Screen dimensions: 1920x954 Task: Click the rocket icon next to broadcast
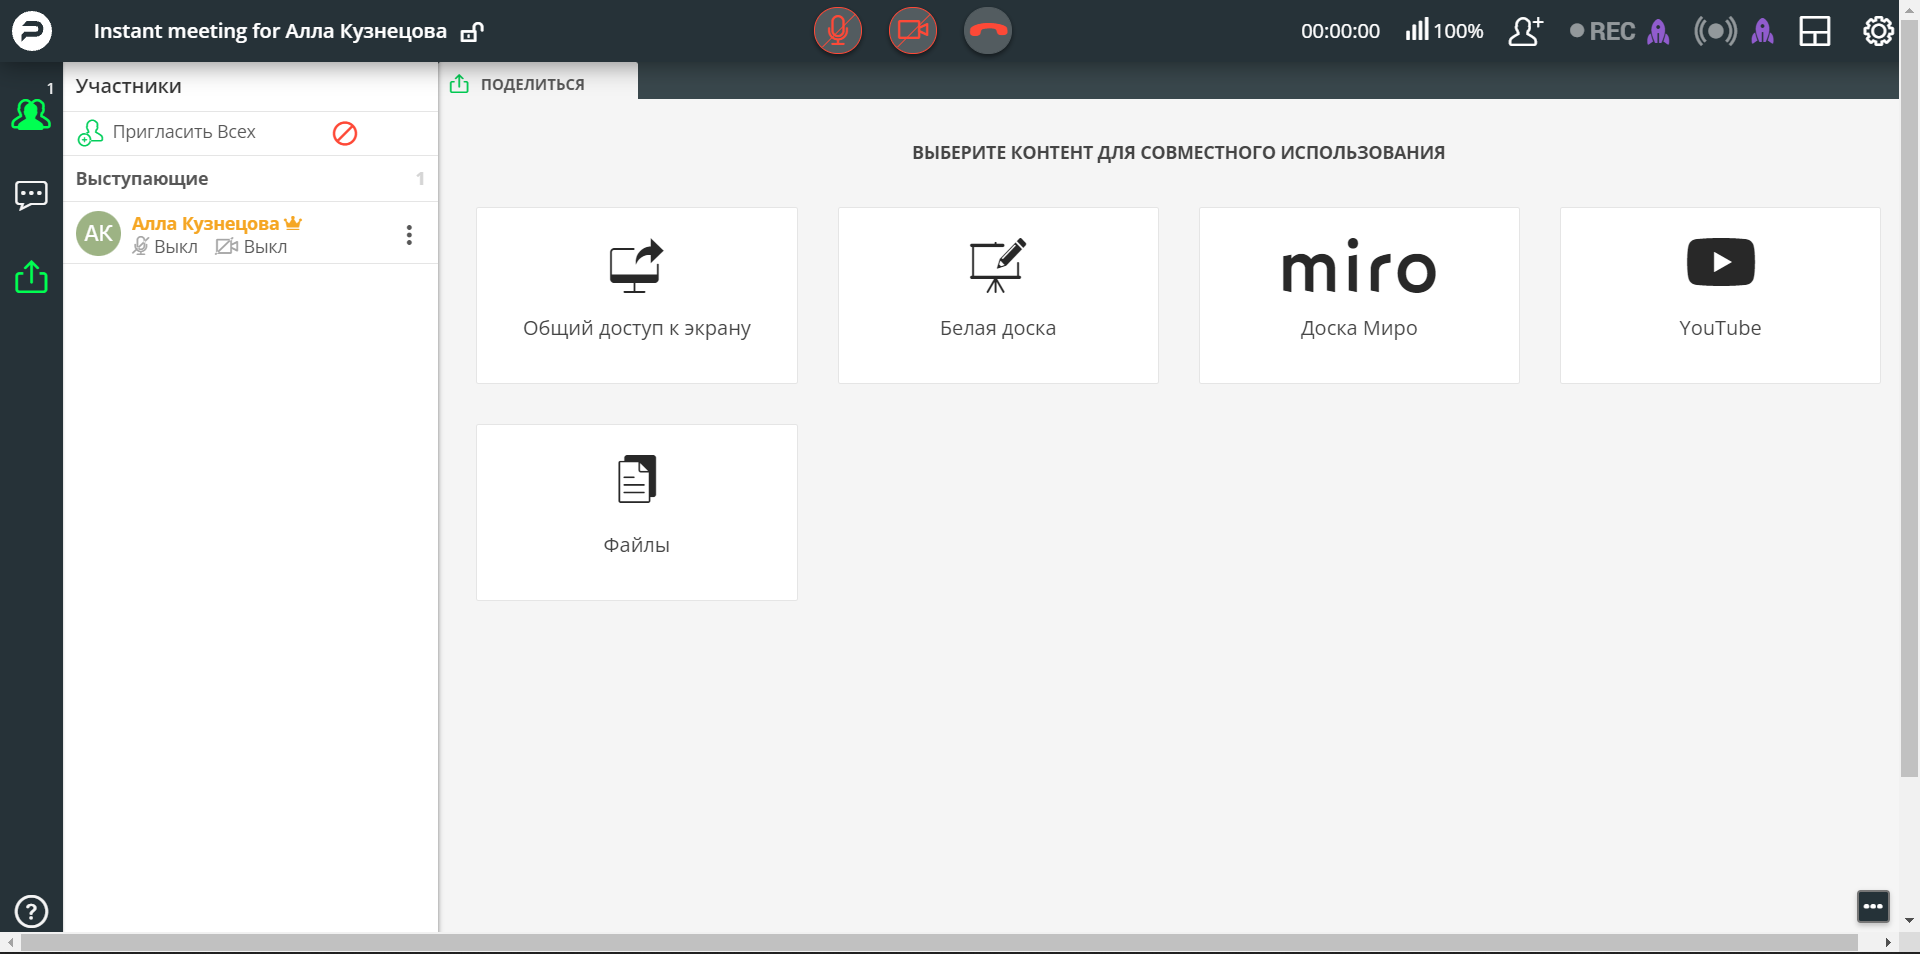pyautogui.click(x=1763, y=32)
